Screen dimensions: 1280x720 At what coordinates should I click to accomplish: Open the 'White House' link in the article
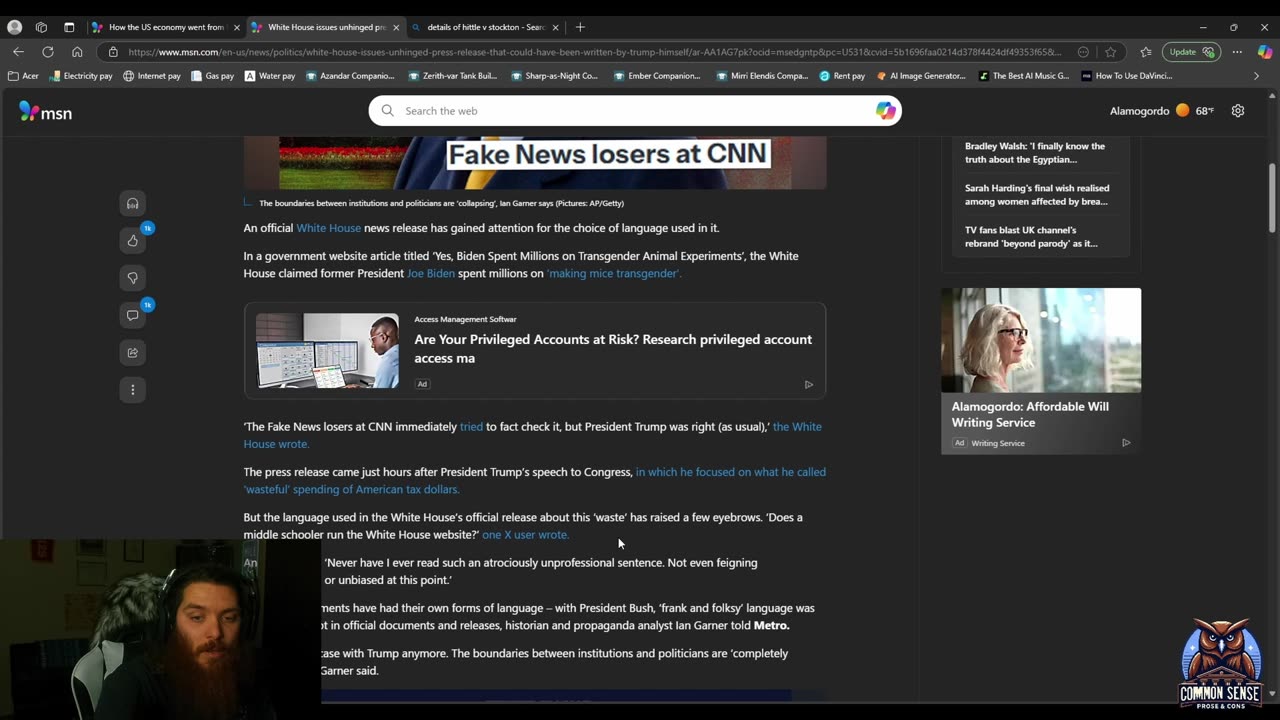click(x=328, y=228)
